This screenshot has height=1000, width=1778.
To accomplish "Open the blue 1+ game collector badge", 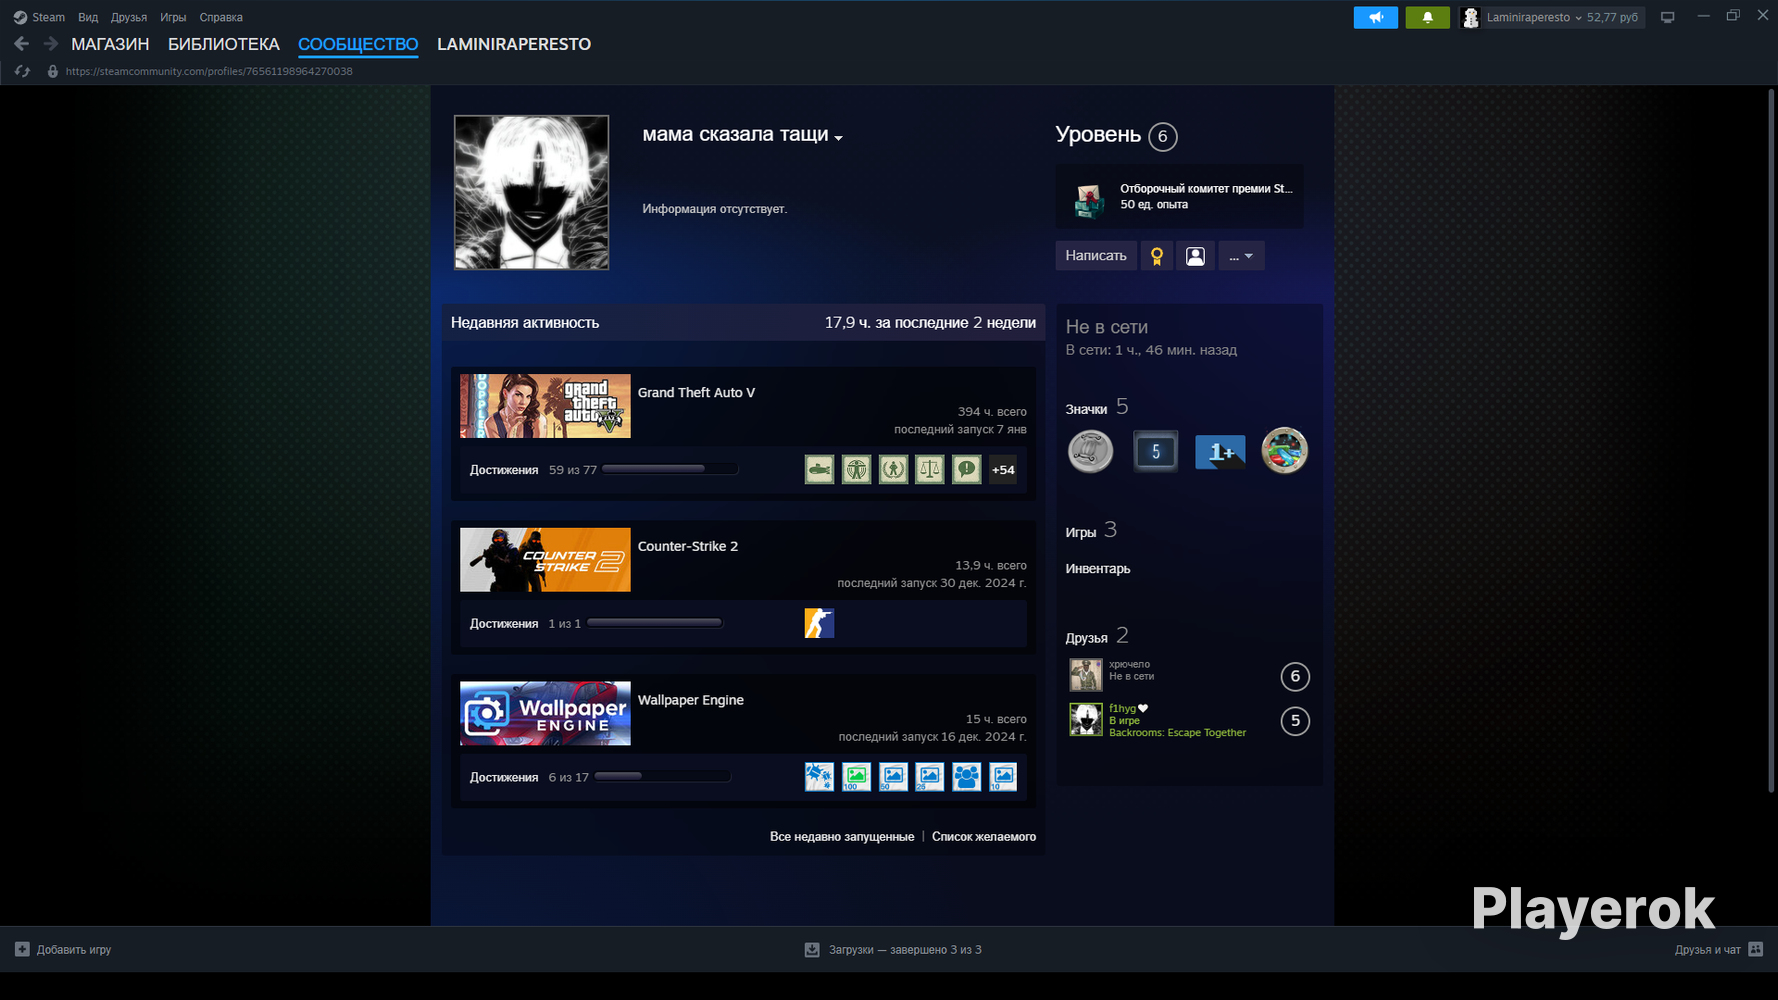I will coord(1220,451).
